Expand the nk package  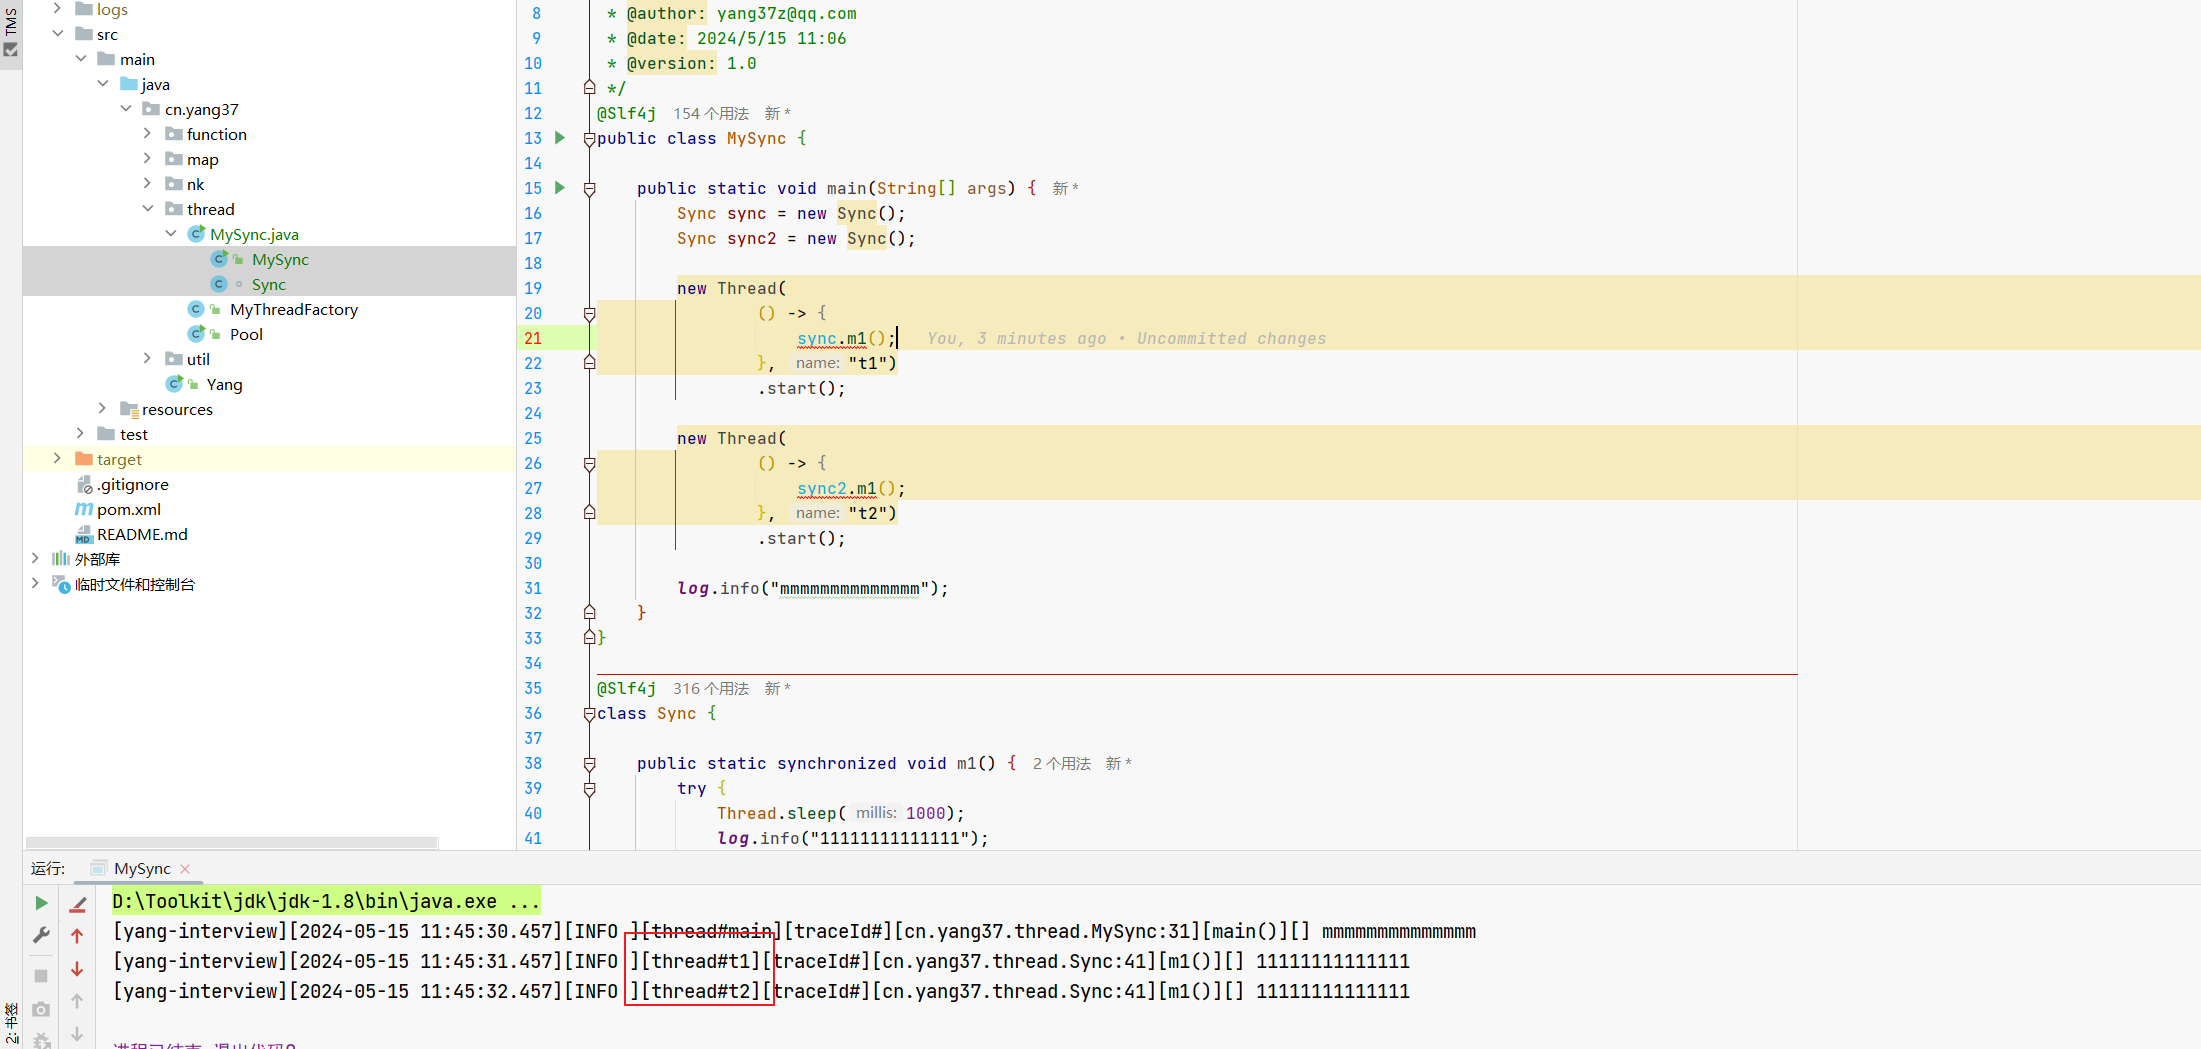coord(148,183)
